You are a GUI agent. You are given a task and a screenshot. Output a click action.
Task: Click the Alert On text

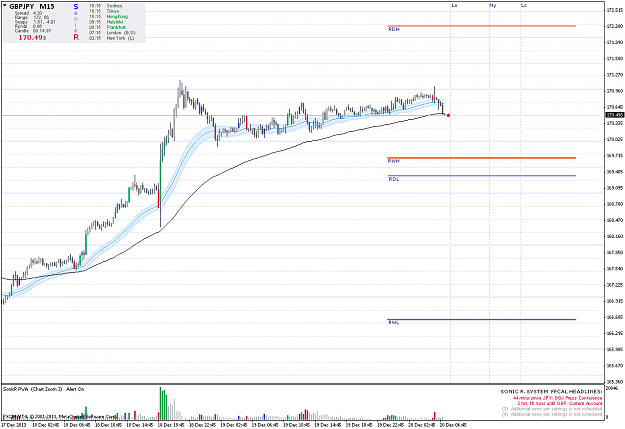[75, 389]
